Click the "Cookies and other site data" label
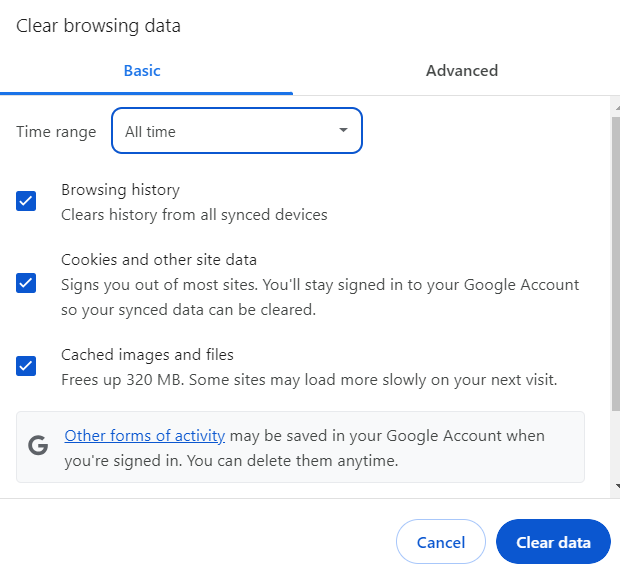Viewport: 620px width, 582px height. 159,260
